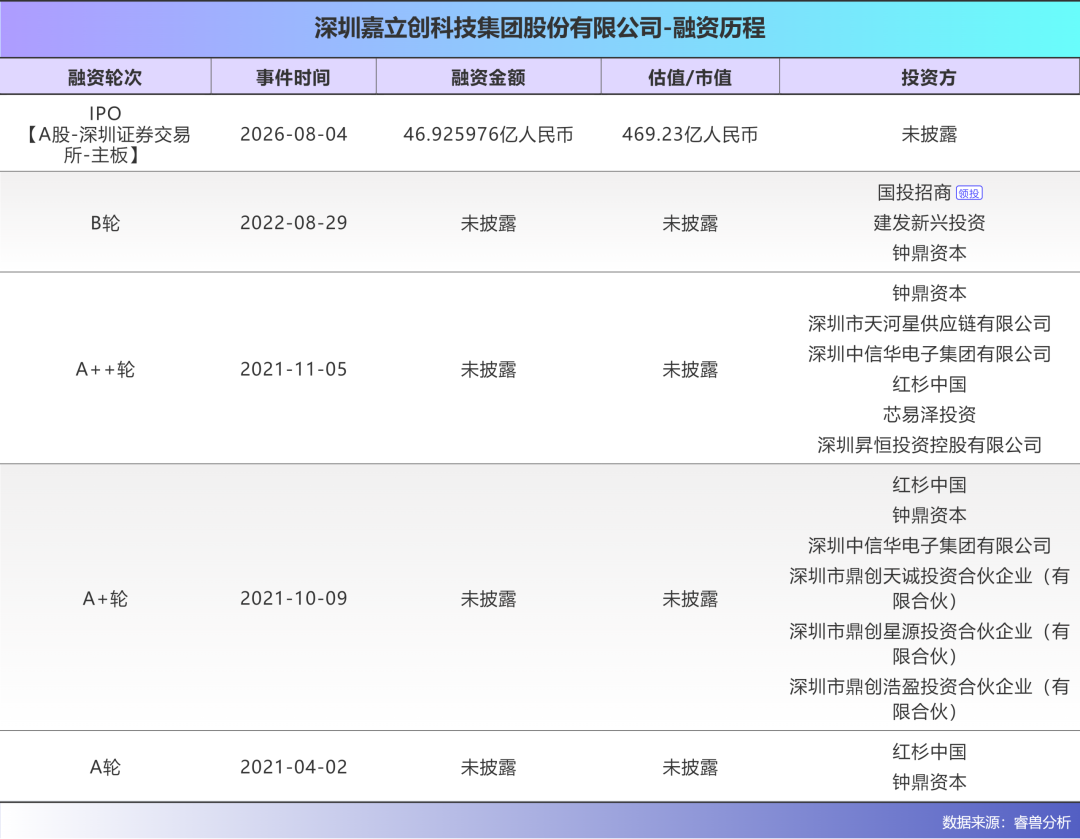Image resolution: width=1080 pixels, height=839 pixels.
Task: Click the date 2021-10-09
Action: pos(293,599)
